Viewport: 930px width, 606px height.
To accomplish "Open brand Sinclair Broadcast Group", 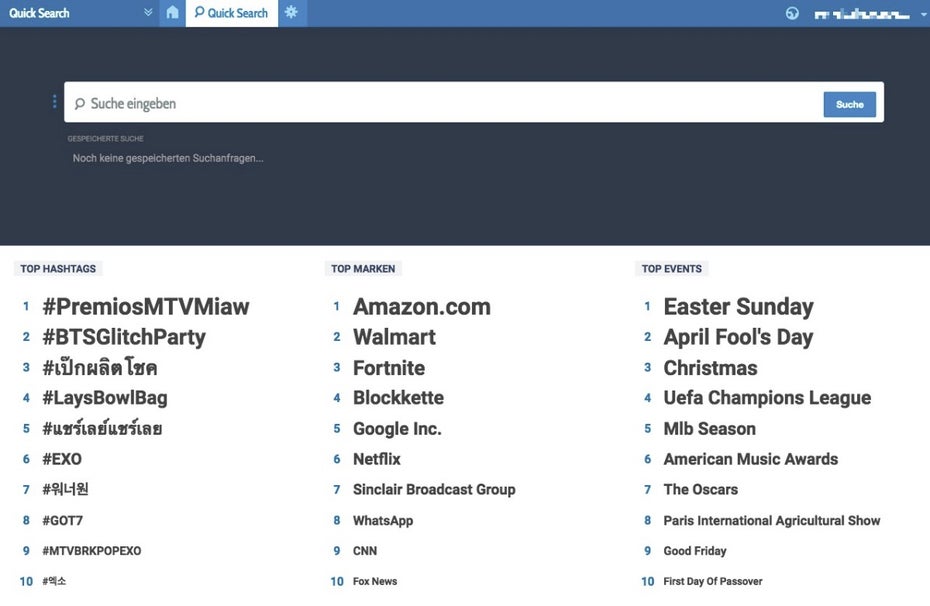I will [x=434, y=490].
